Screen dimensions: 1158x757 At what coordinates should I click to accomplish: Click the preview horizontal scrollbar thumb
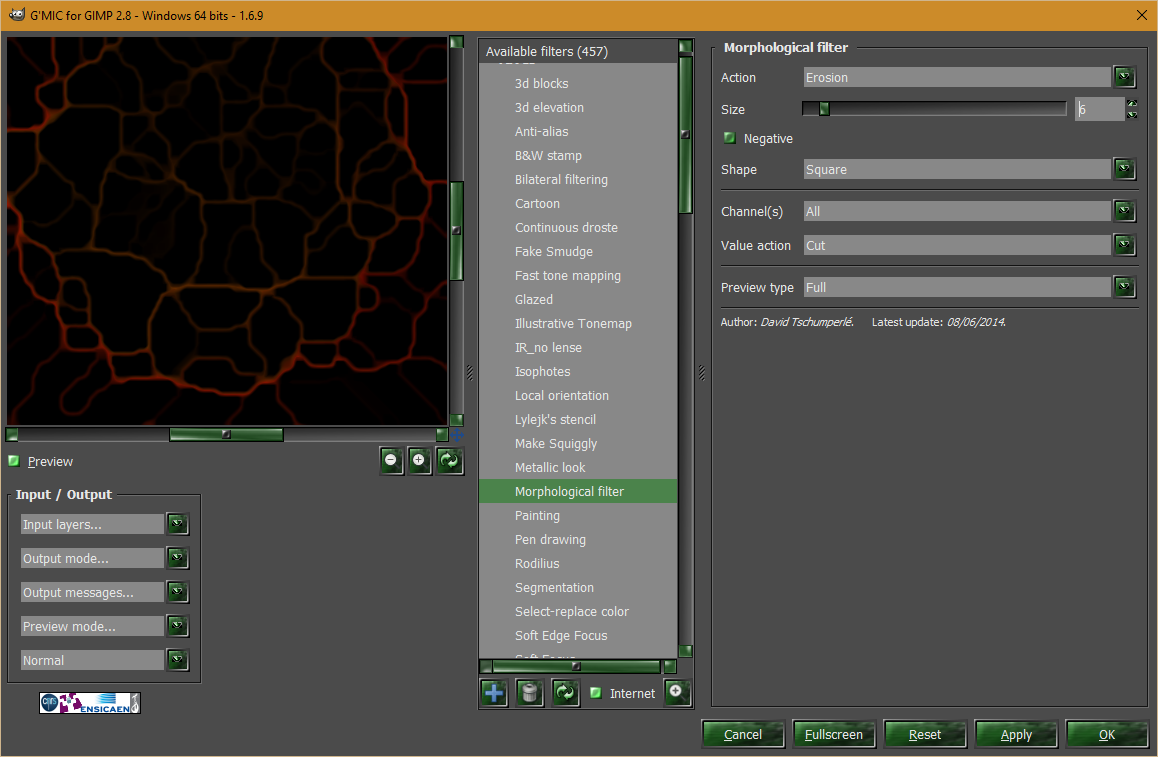point(226,434)
